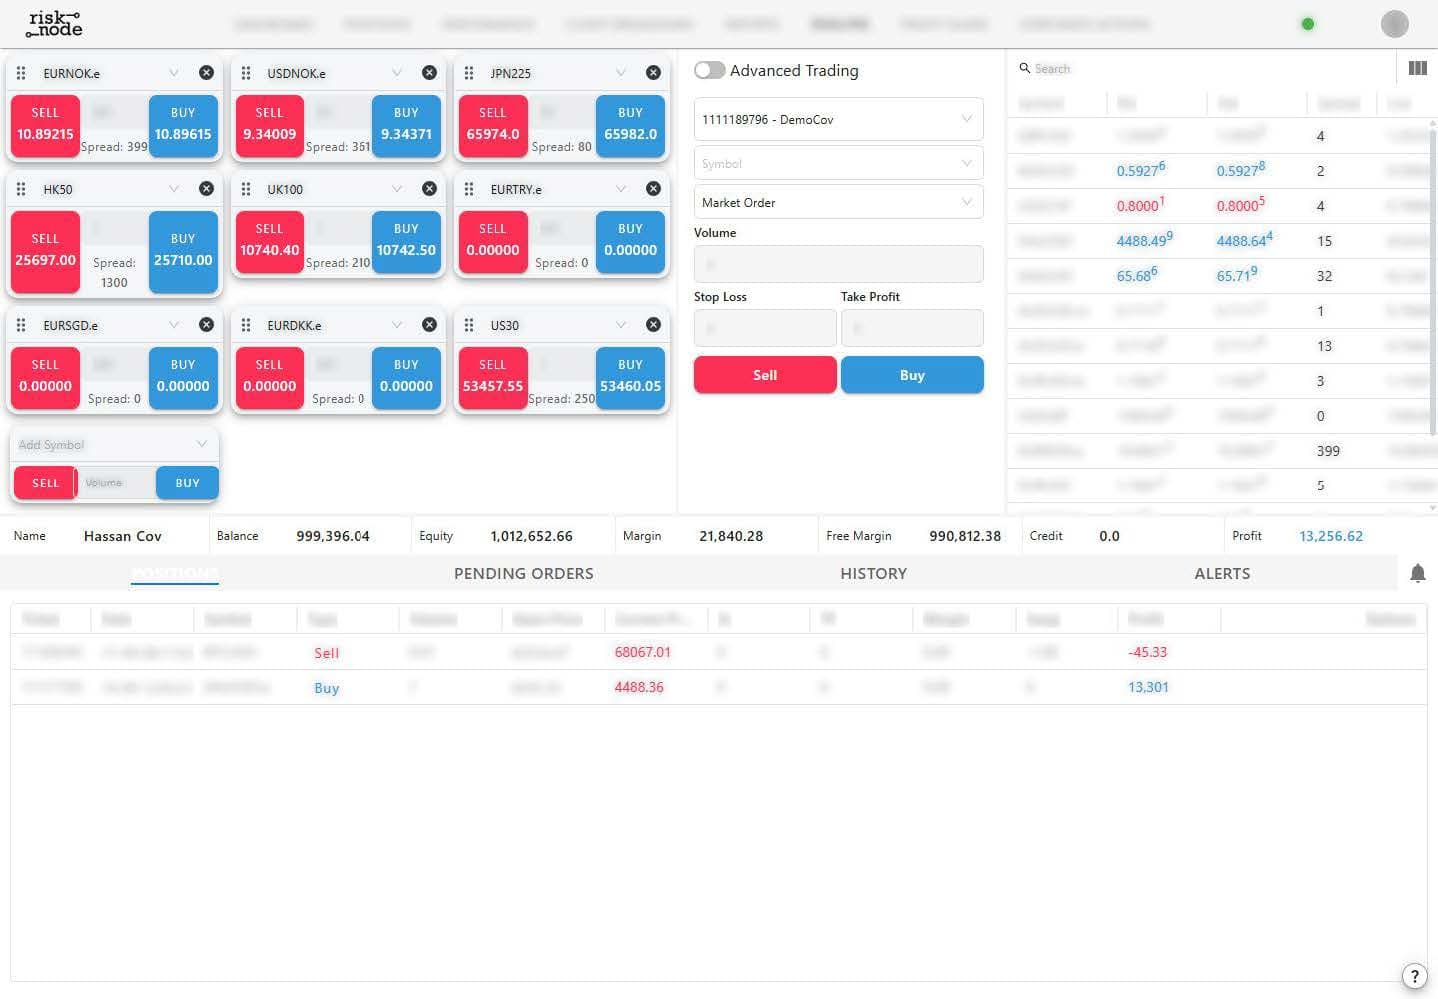The width and height of the screenshot is (1438, 999).
Task: Close the HK50 symbol card
Action: [206, 189]
